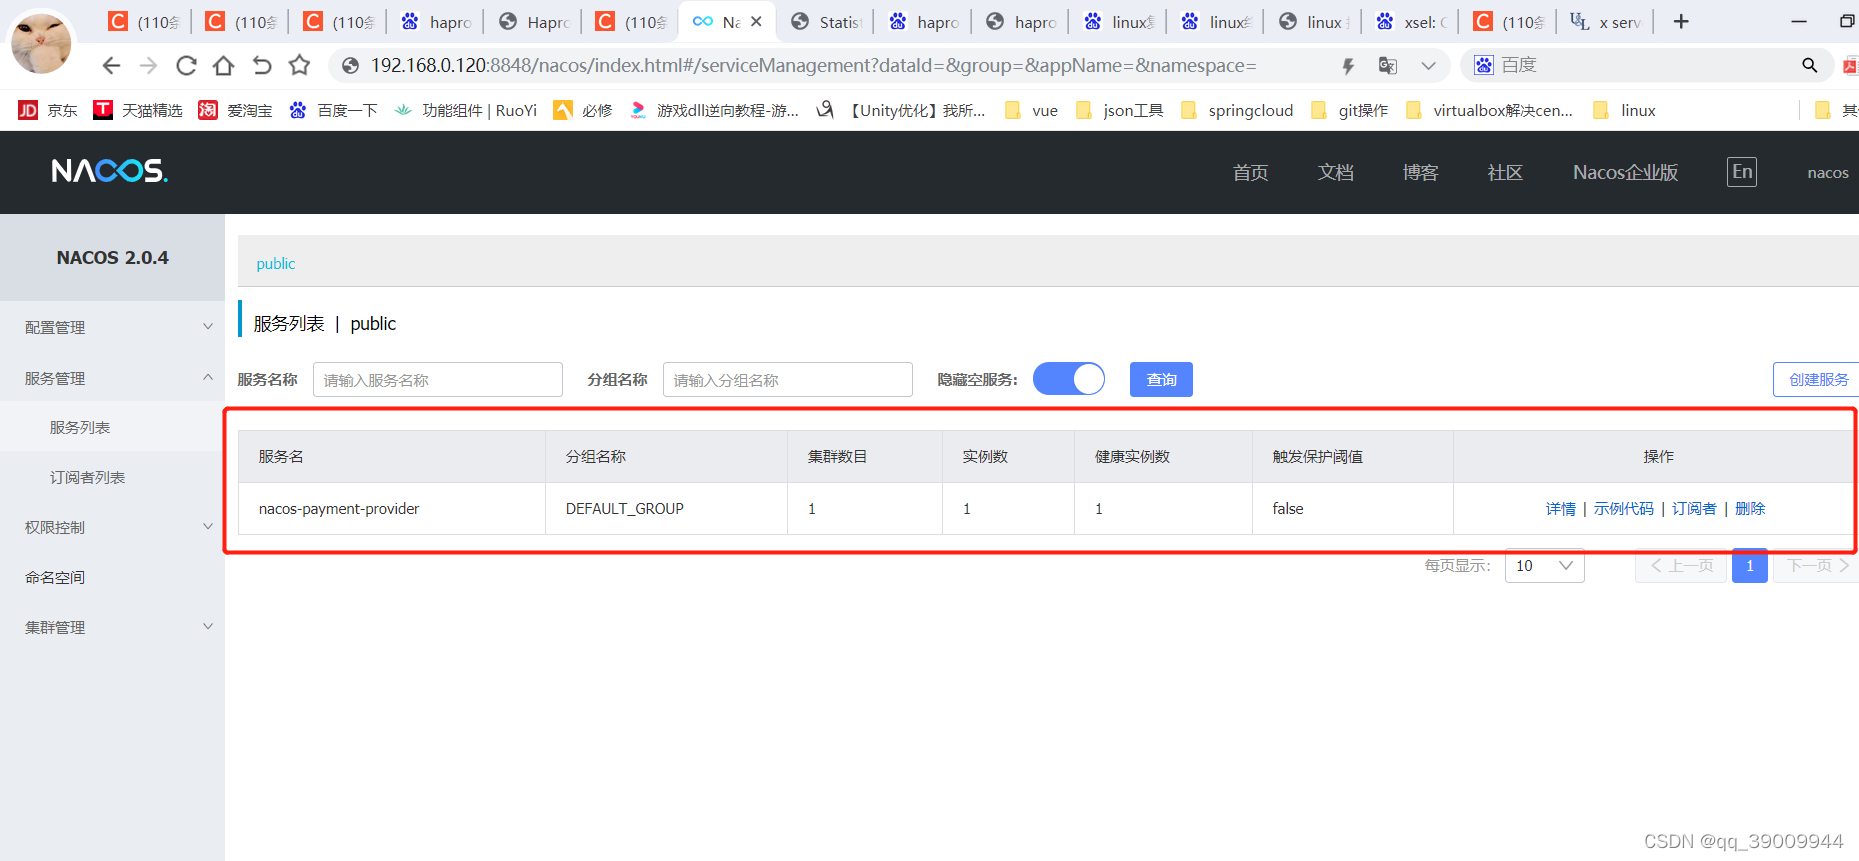The height and width of the screenshot is (861, 1859).
Task: Open the linux bookmark folder
Action: coord(1623,110)
